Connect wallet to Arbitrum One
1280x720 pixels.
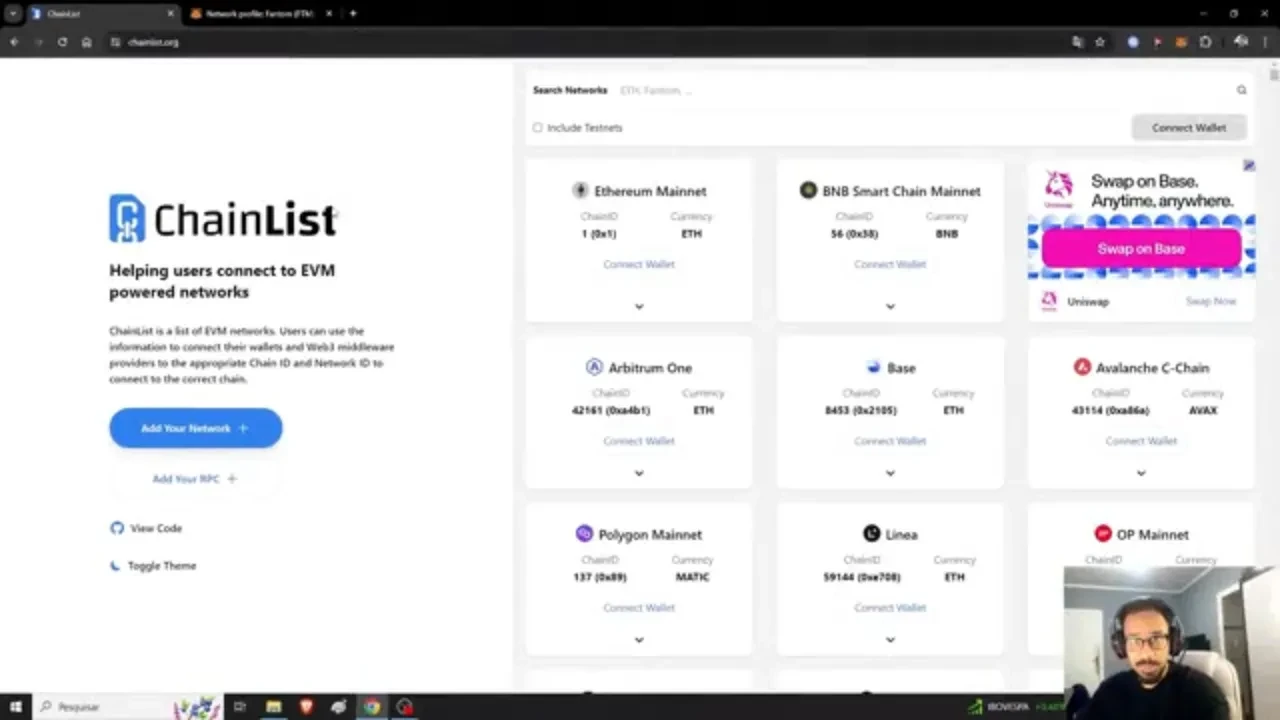tap(639, 441)
